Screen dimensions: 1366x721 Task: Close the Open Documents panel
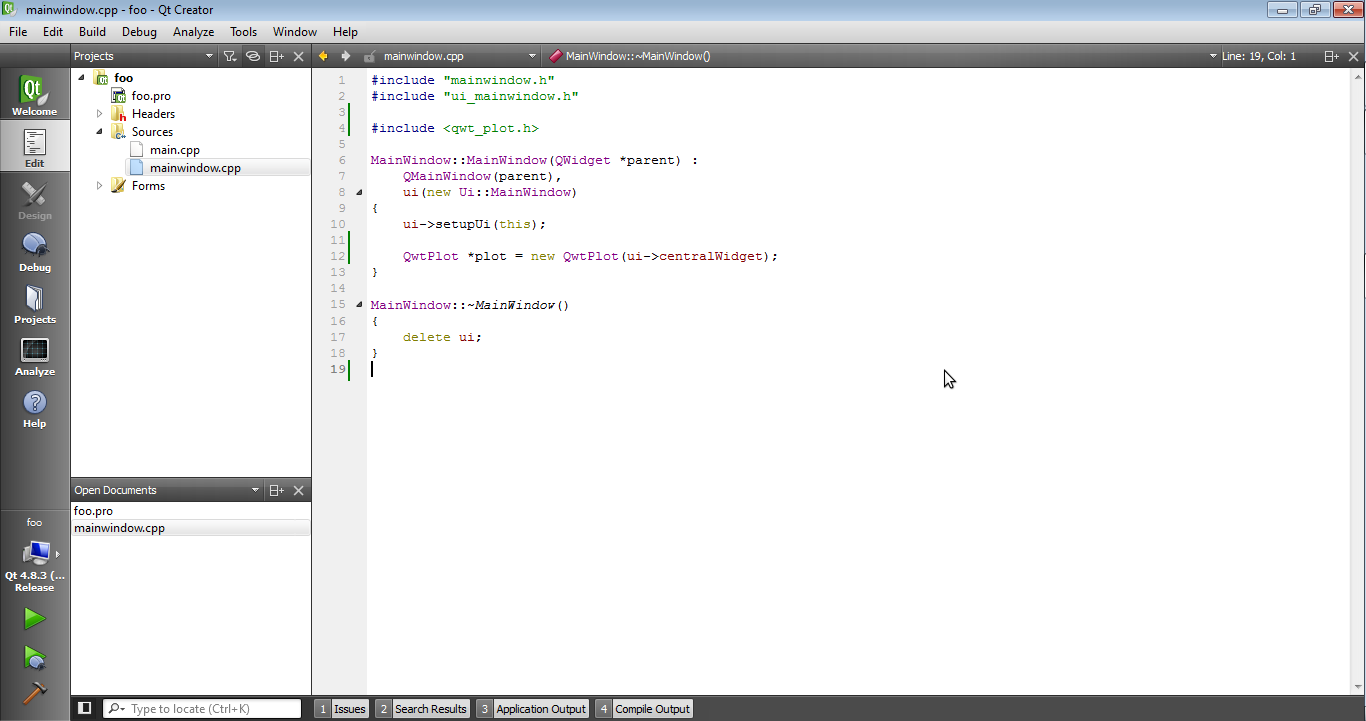(x=298, y=490)
